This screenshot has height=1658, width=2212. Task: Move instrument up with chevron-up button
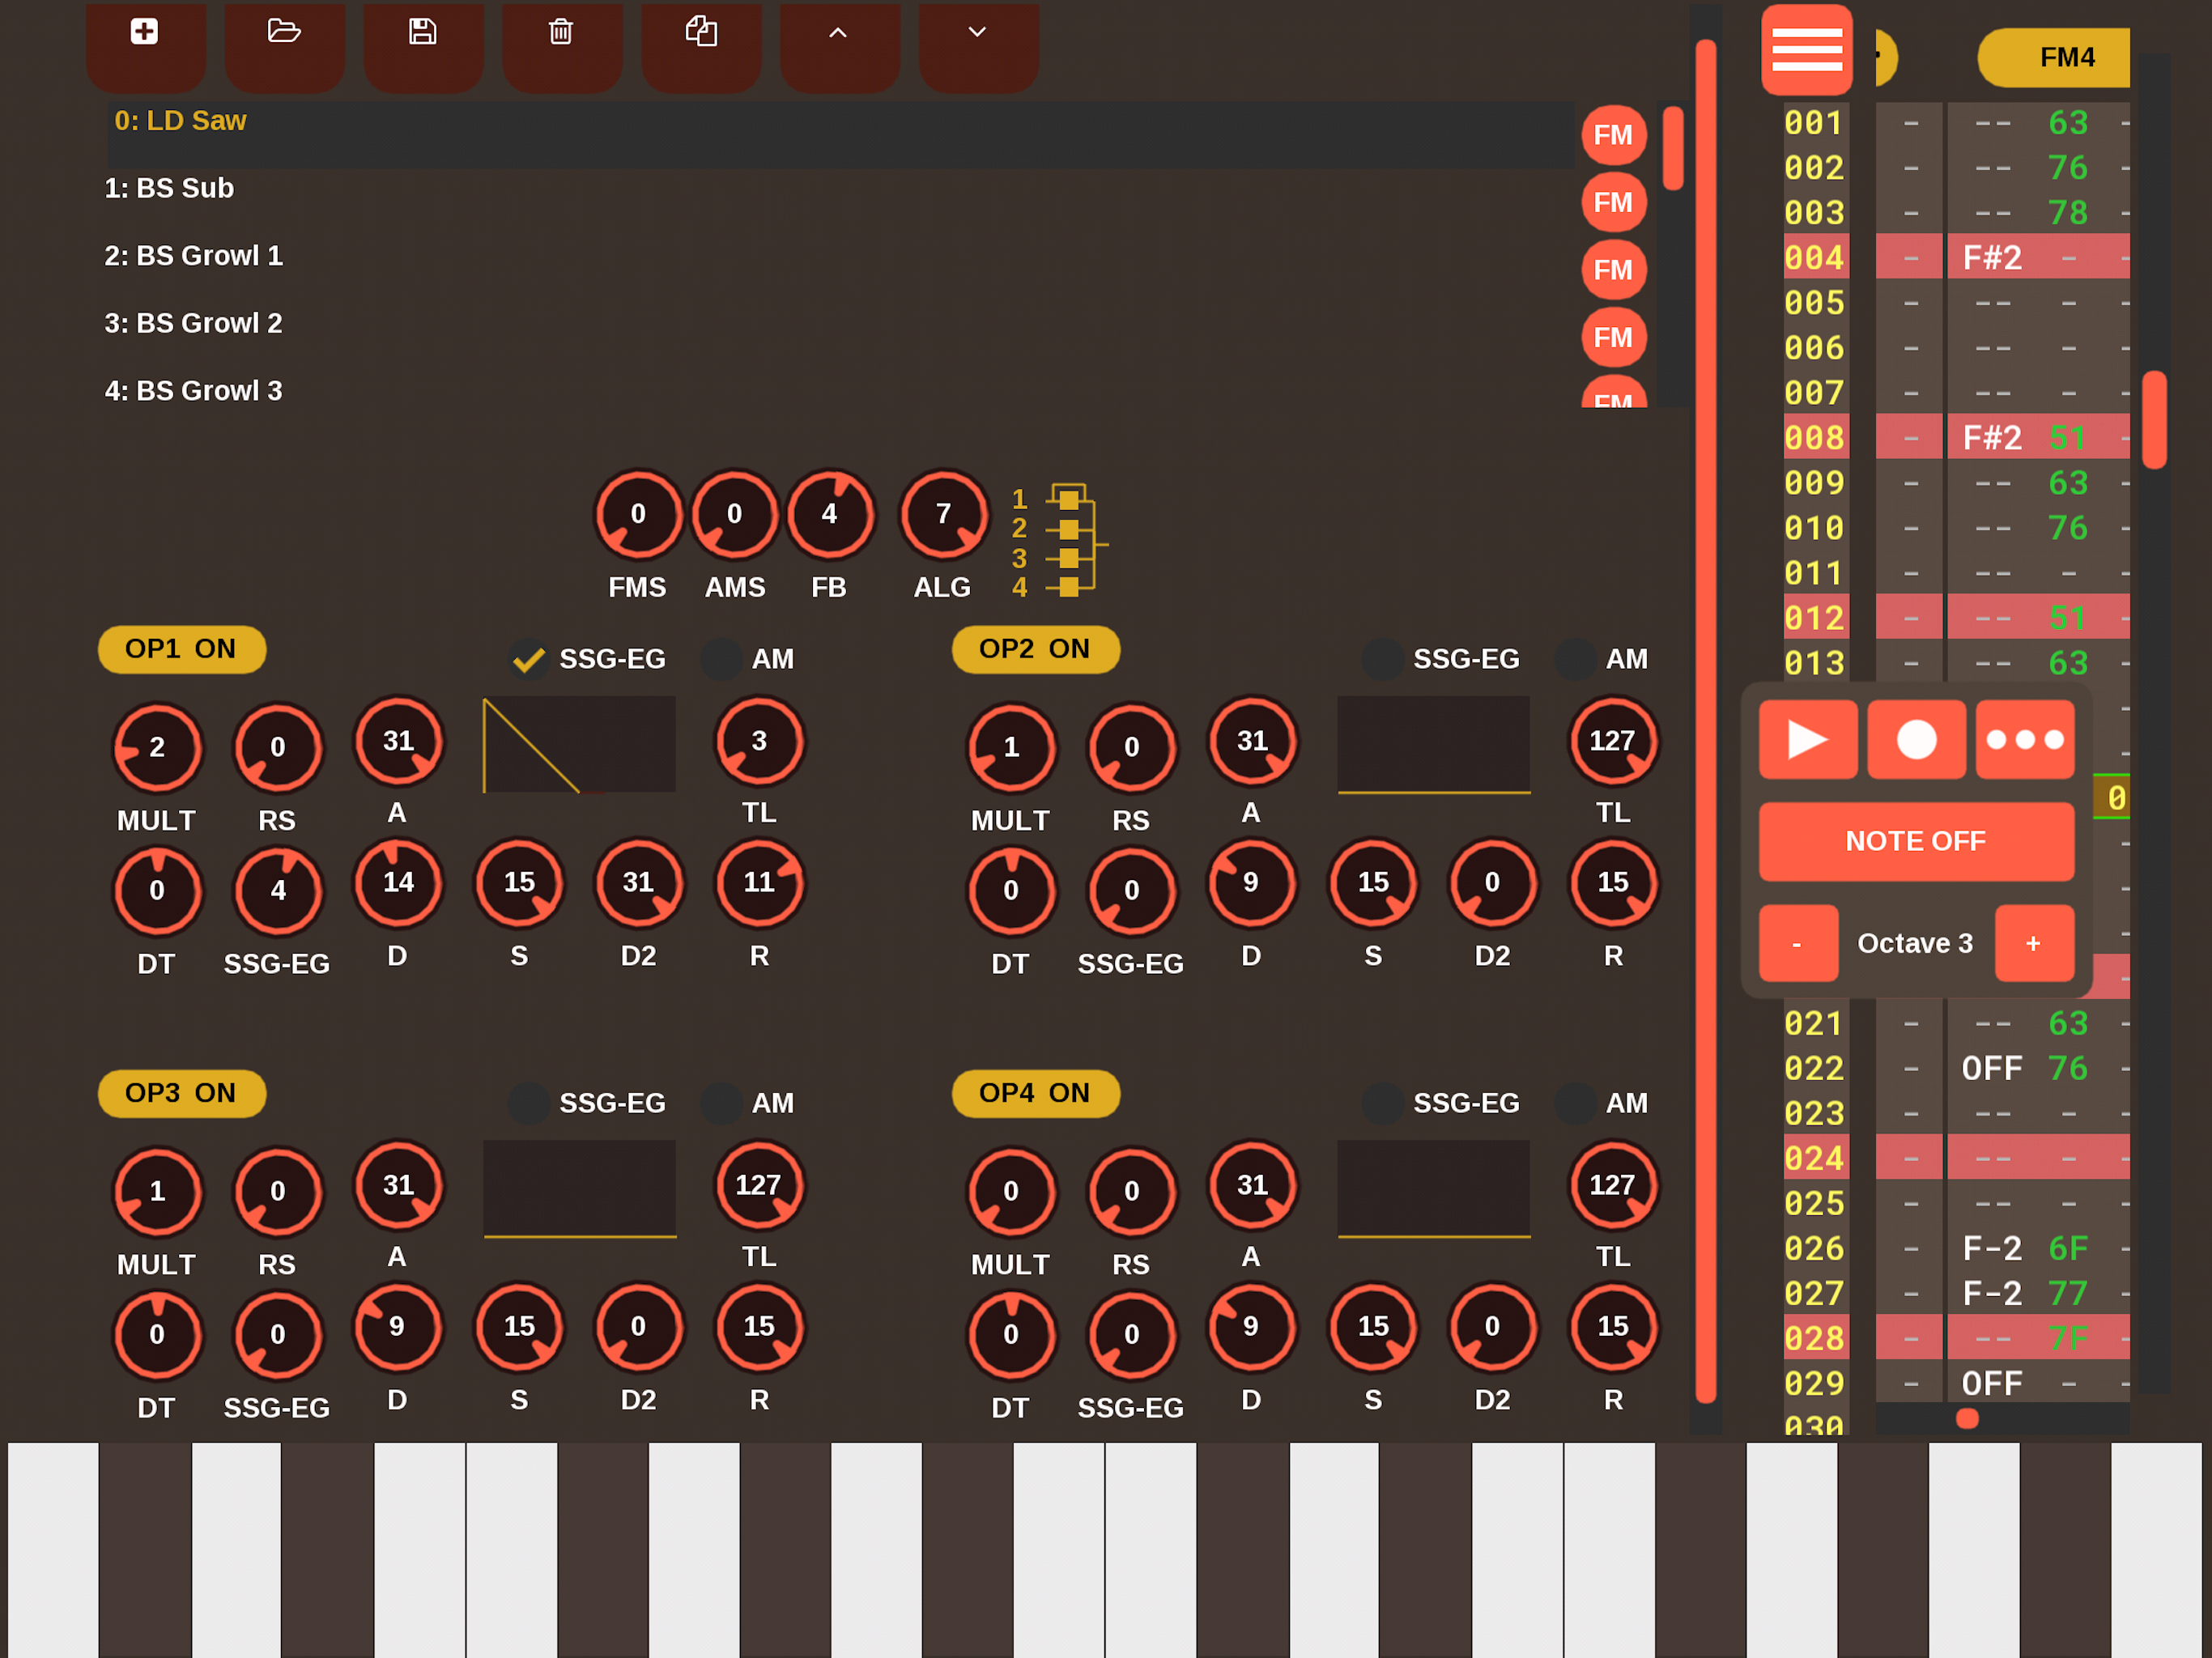(838, 33)
